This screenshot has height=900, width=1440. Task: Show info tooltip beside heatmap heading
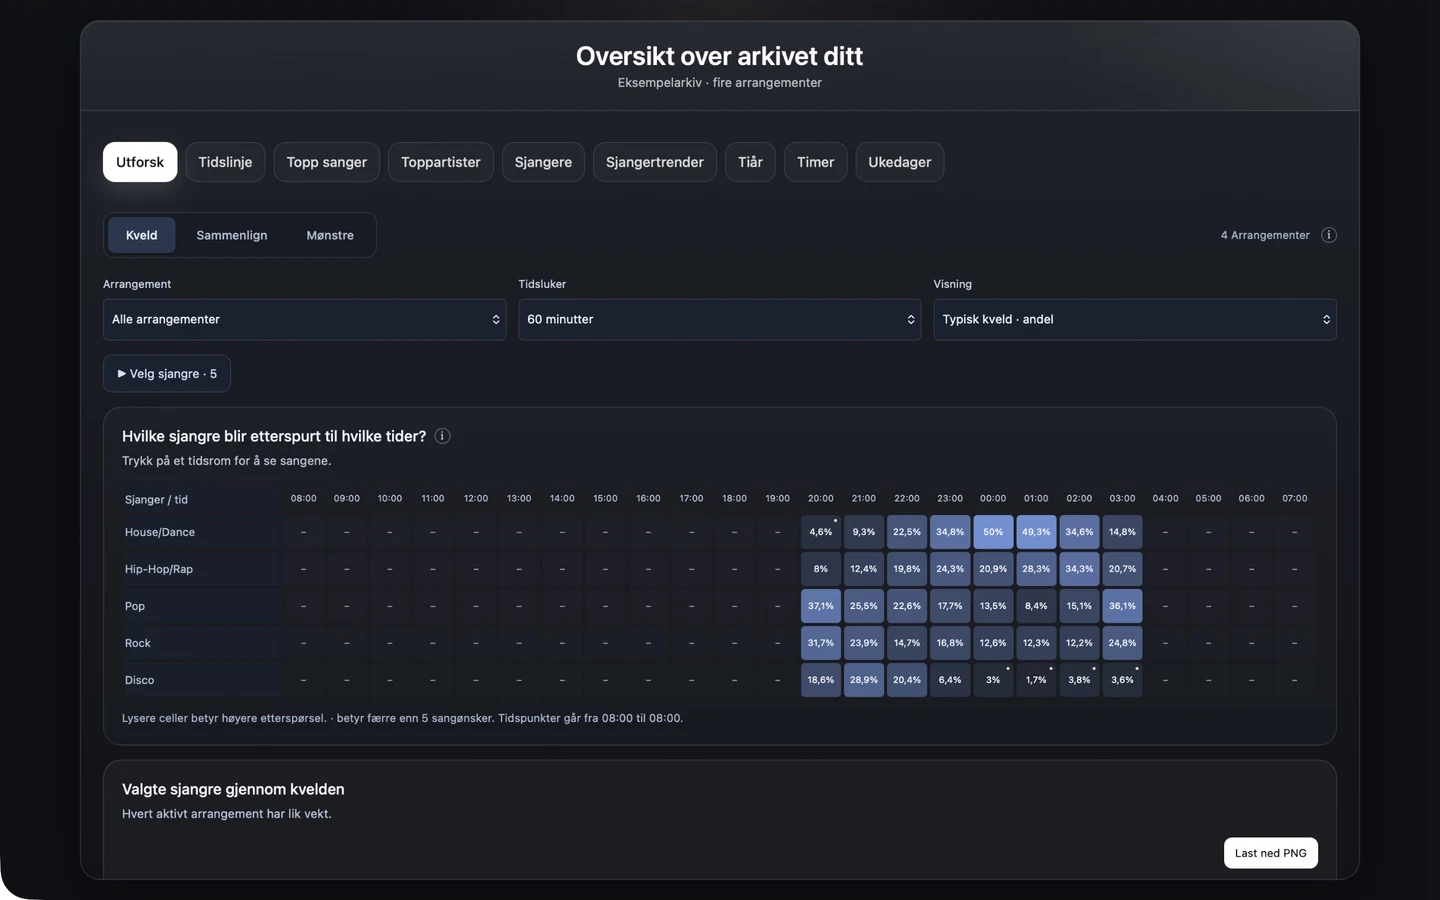tap(442, 436)
